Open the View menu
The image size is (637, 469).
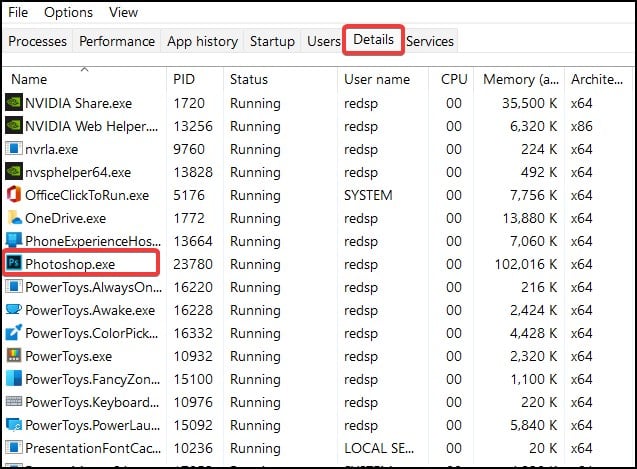point(124,12)
